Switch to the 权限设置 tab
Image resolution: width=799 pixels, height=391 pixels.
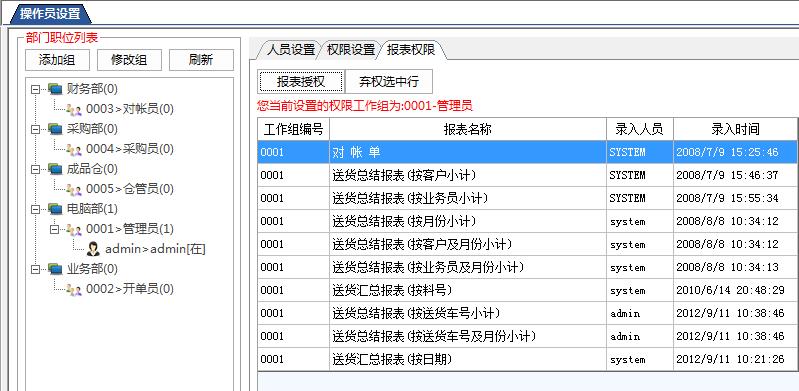click(351, 50)
